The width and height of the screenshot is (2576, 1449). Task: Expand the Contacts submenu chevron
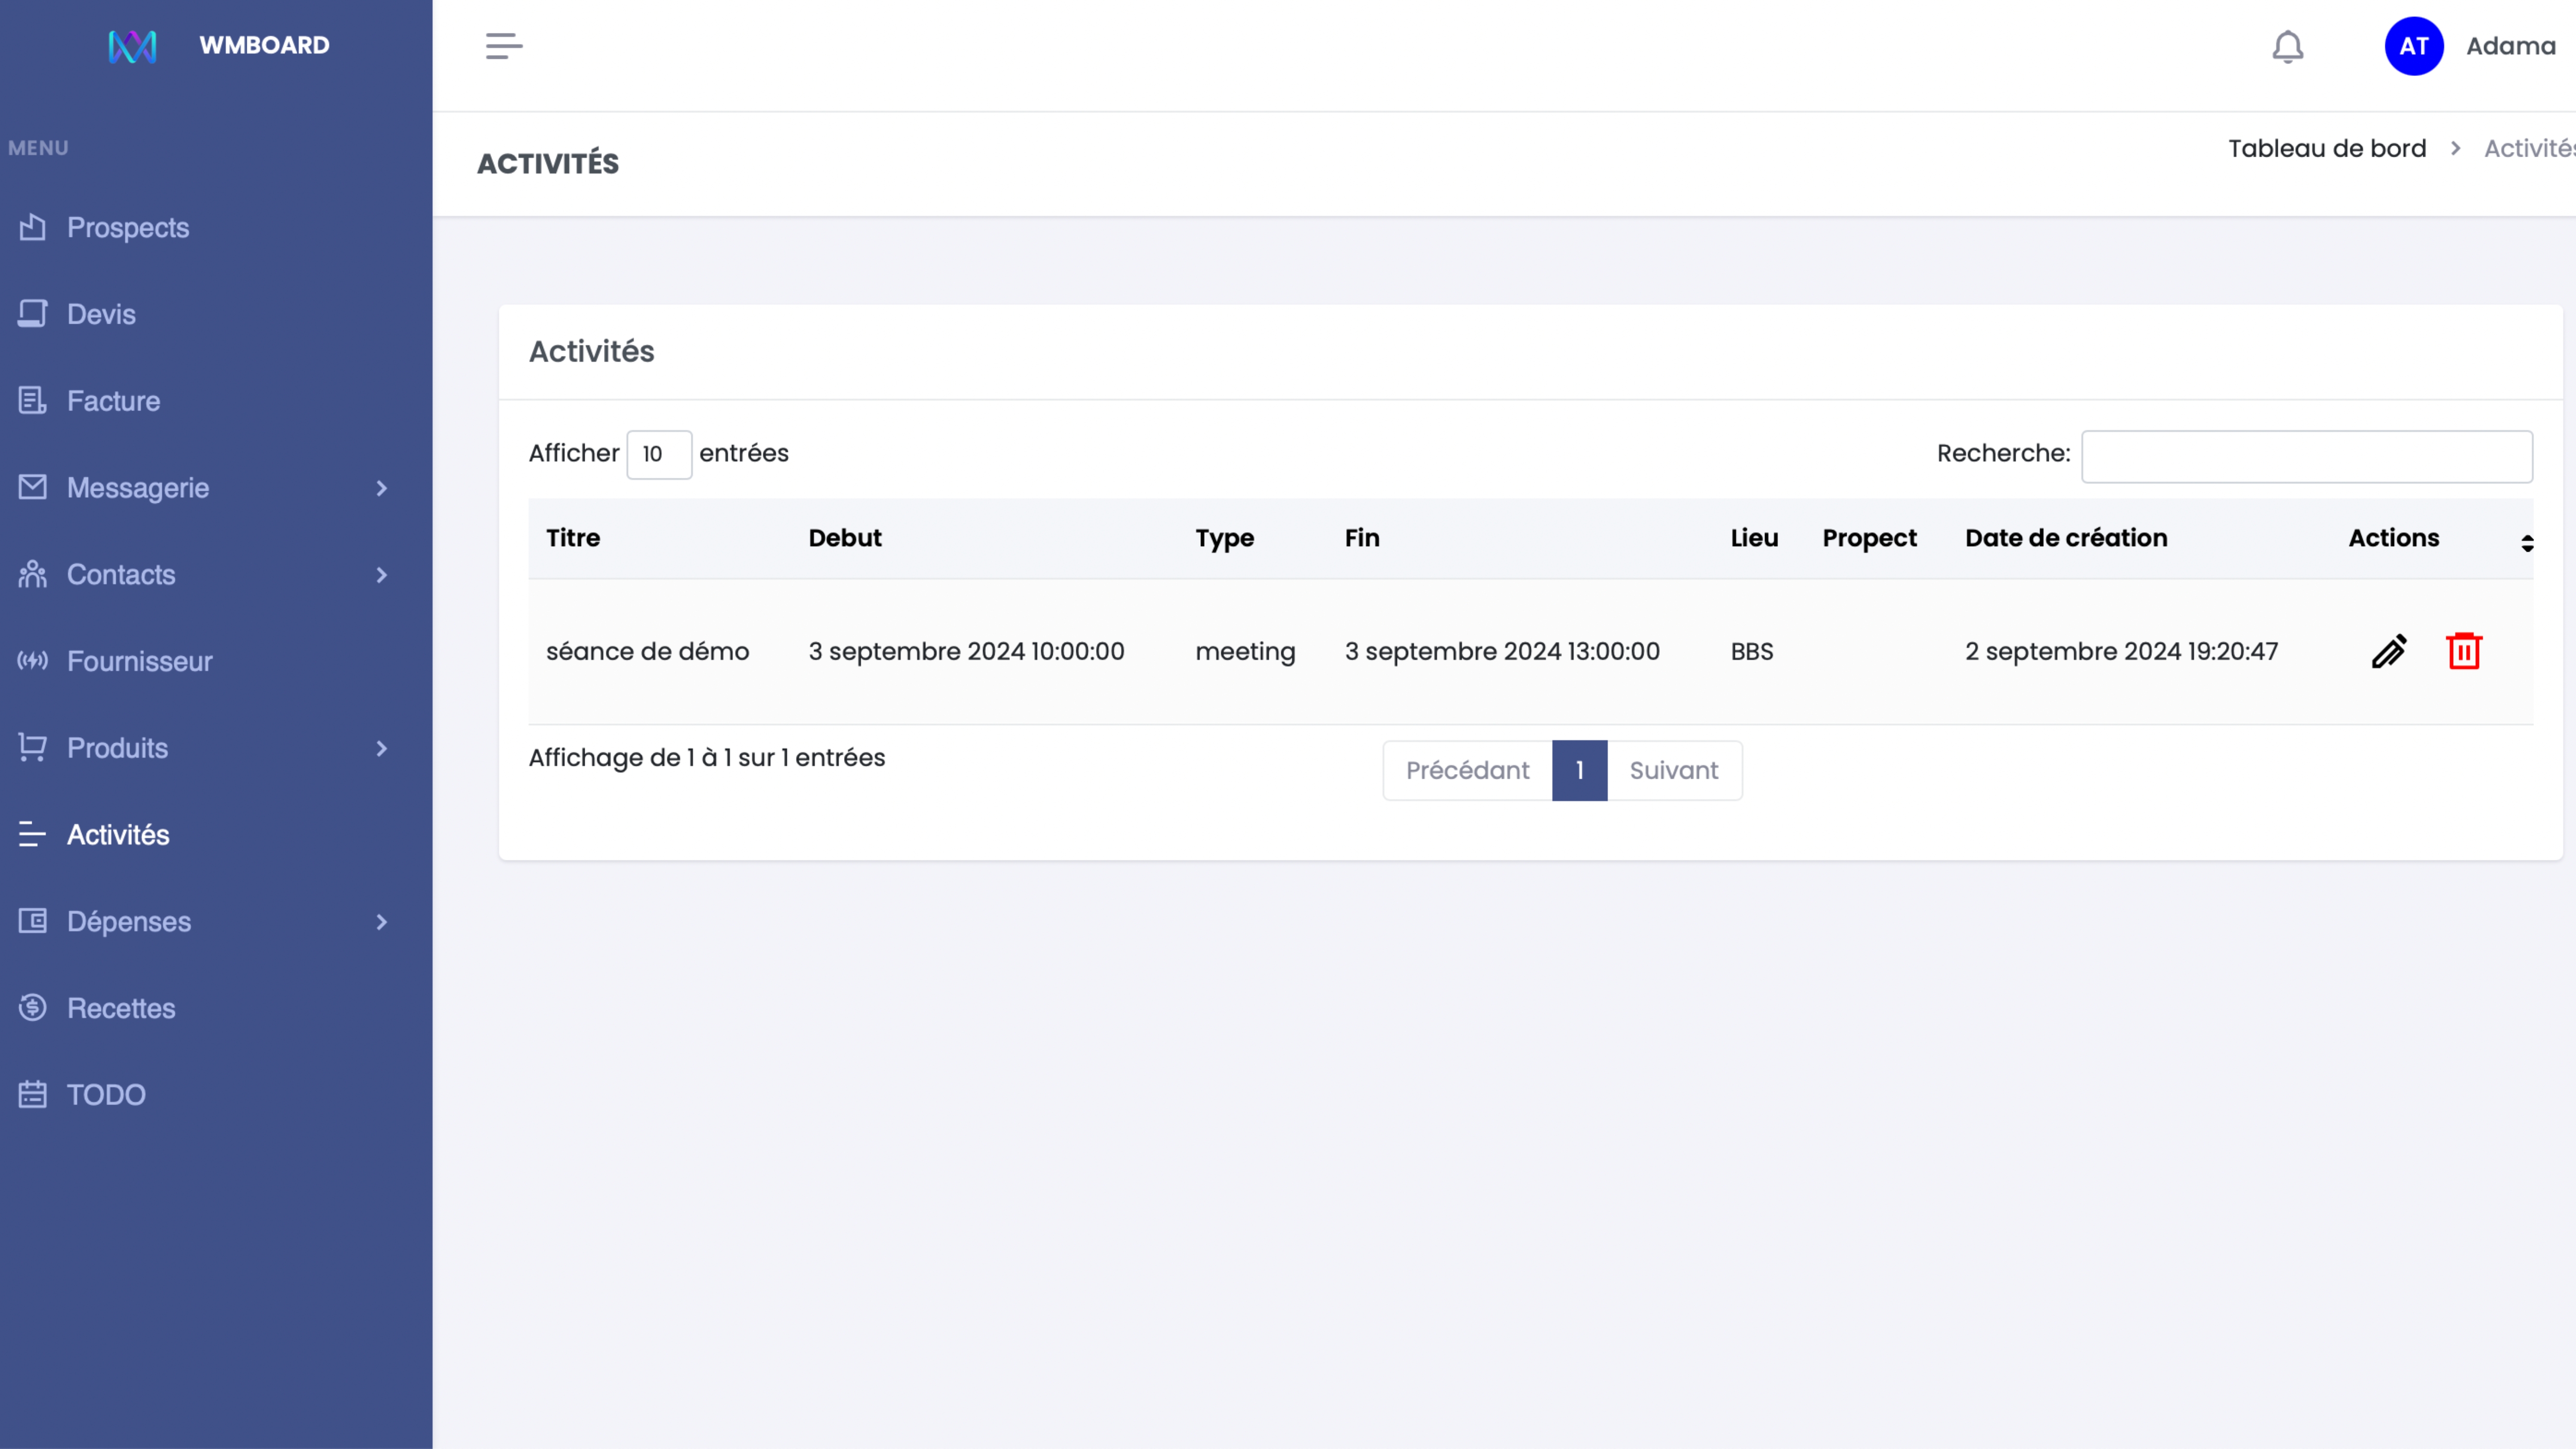tap(381, 575)
